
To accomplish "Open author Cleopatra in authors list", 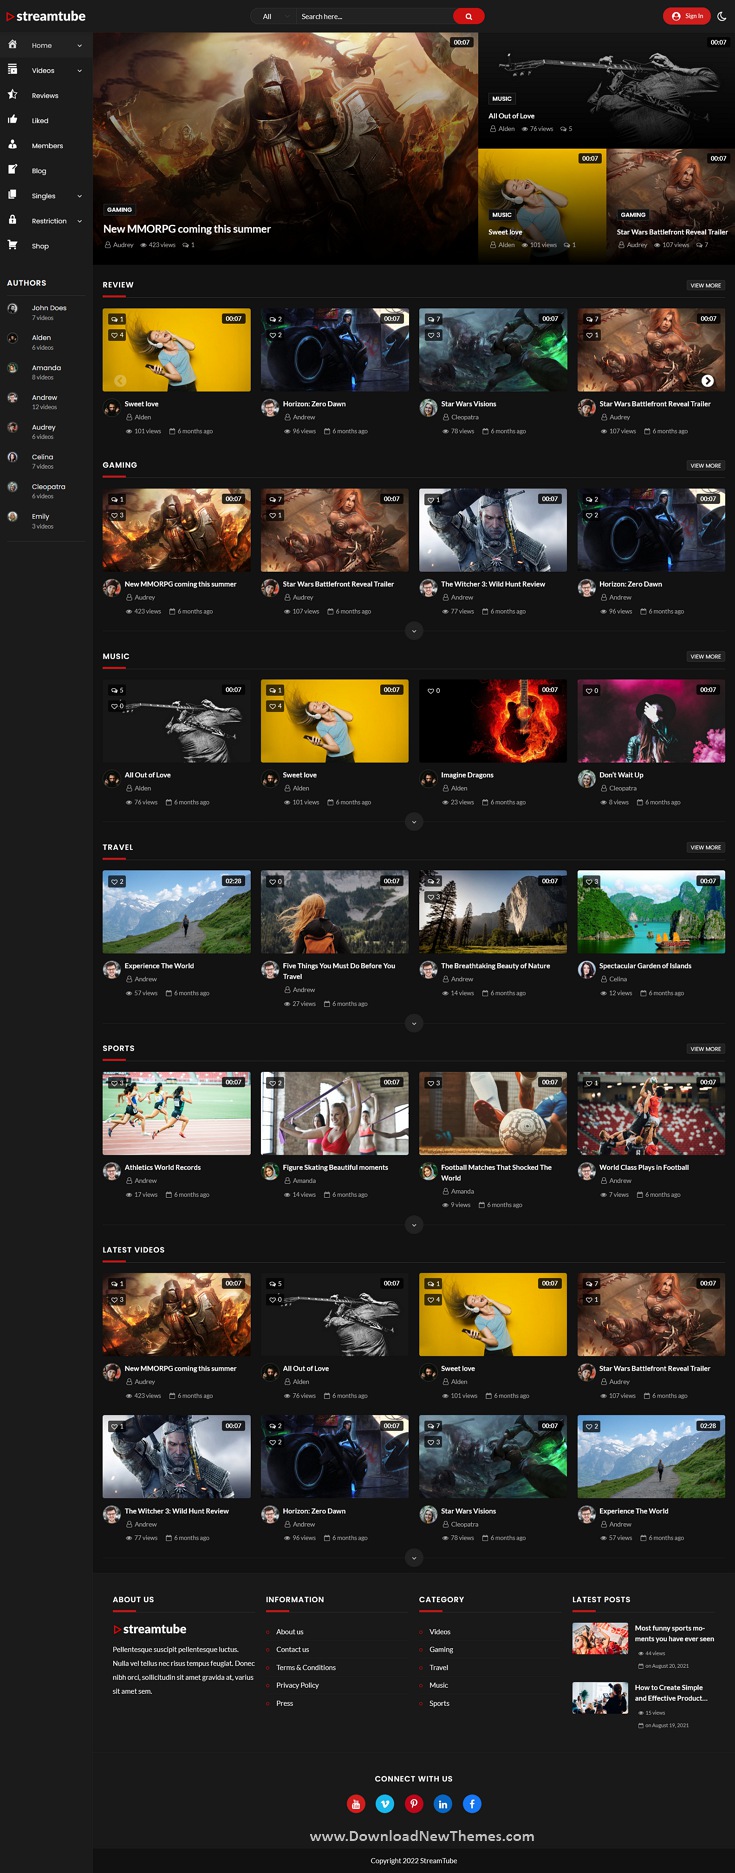I will pyautogui.click(x=48, y=487).
